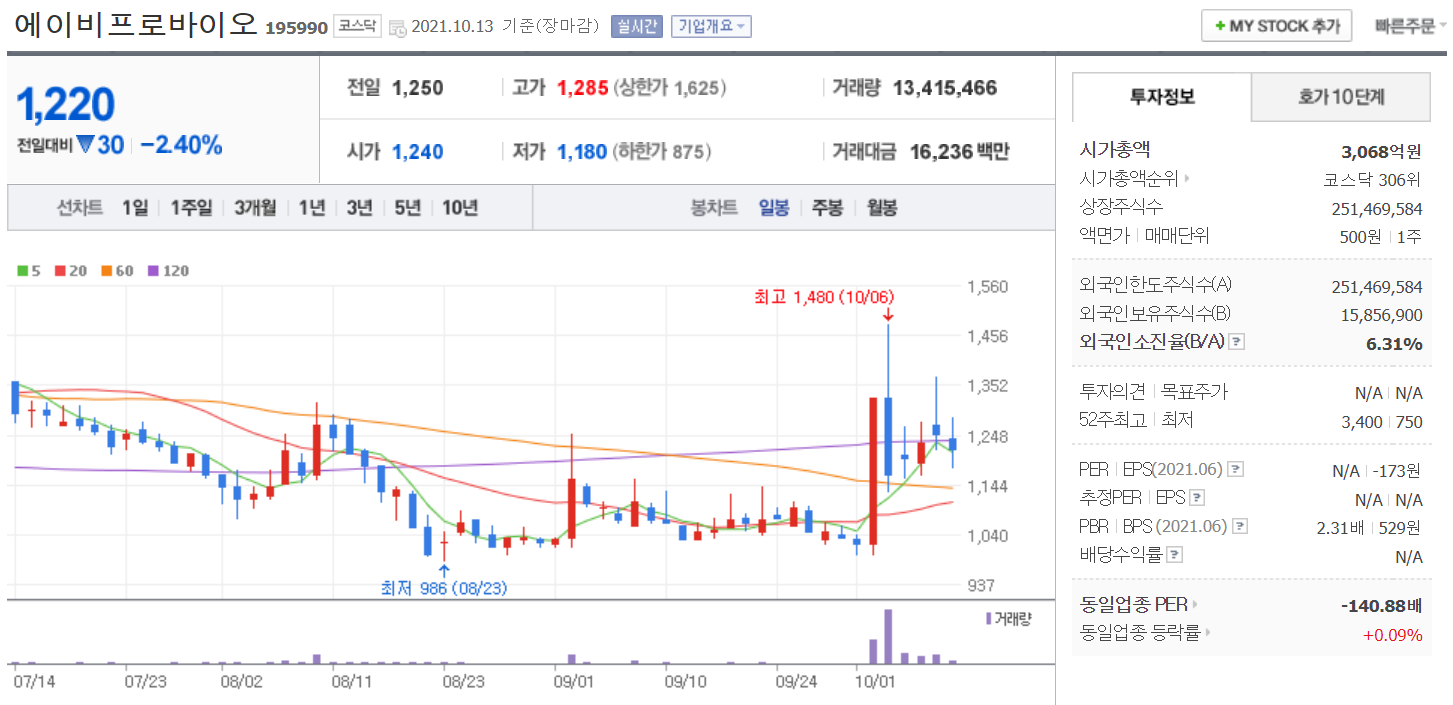Click the 코스닥 306위 ranking value
The width and height of the screenshot is (1453, 705).
click(1372, 180)
